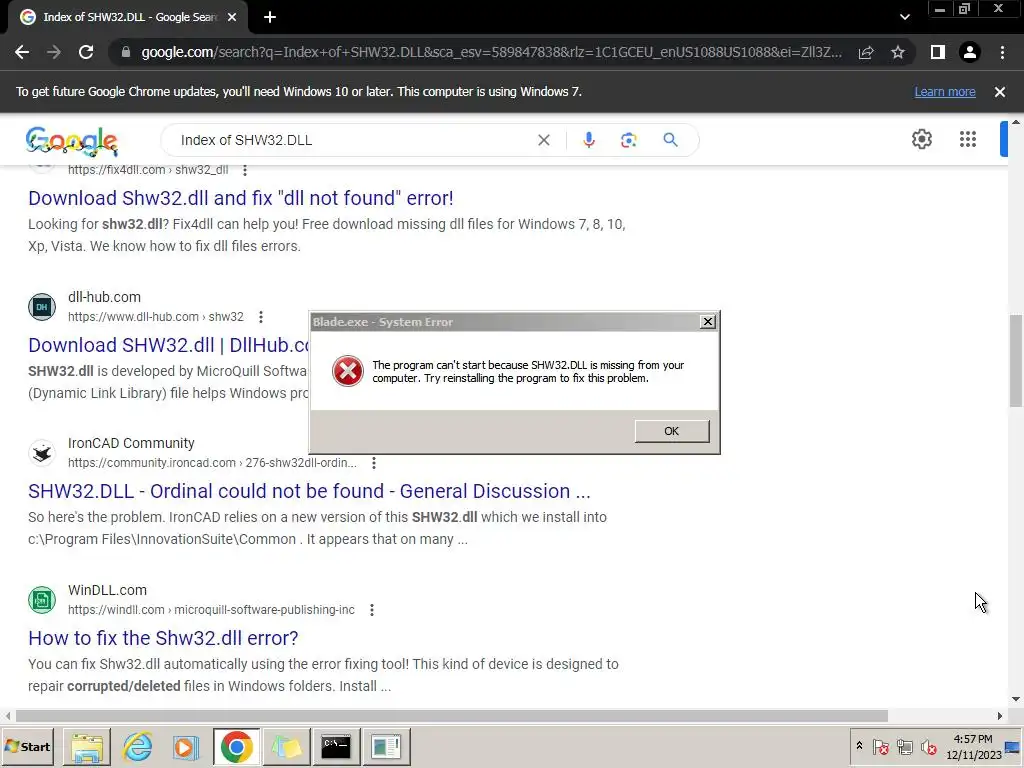Screen dimensions: 1024x768
Task: Show hidden system tray icons
Action: [x=859, y=746]
